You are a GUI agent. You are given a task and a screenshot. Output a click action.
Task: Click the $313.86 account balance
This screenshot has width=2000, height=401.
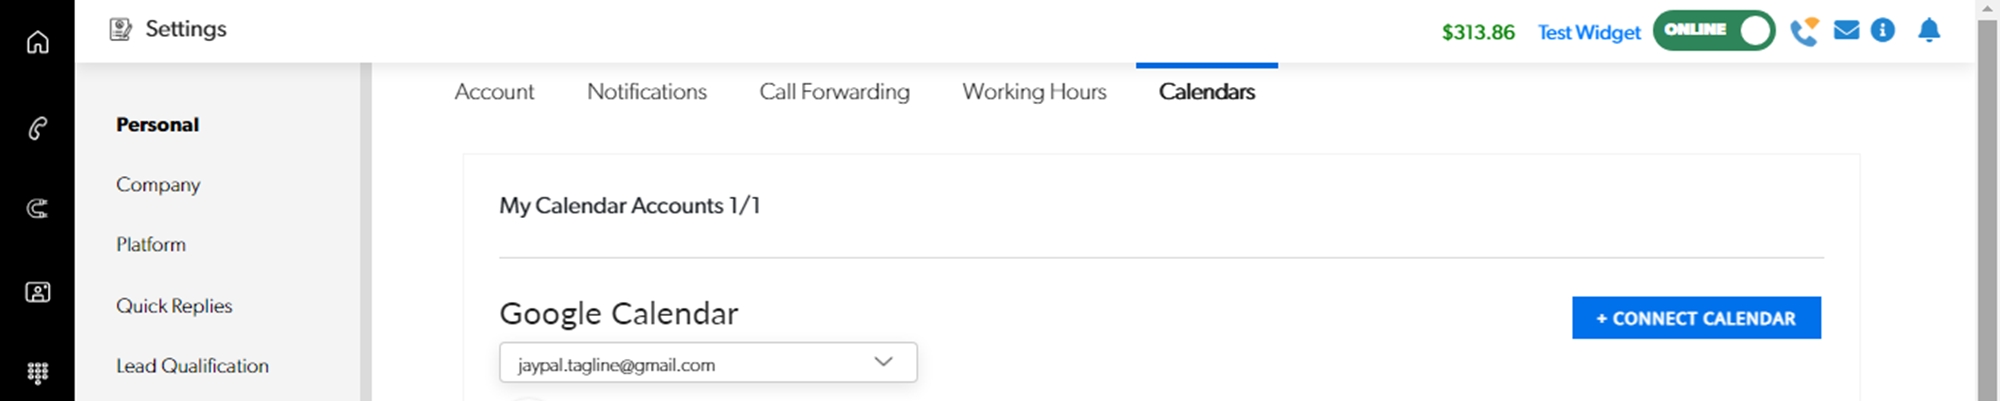(1478, 32)
